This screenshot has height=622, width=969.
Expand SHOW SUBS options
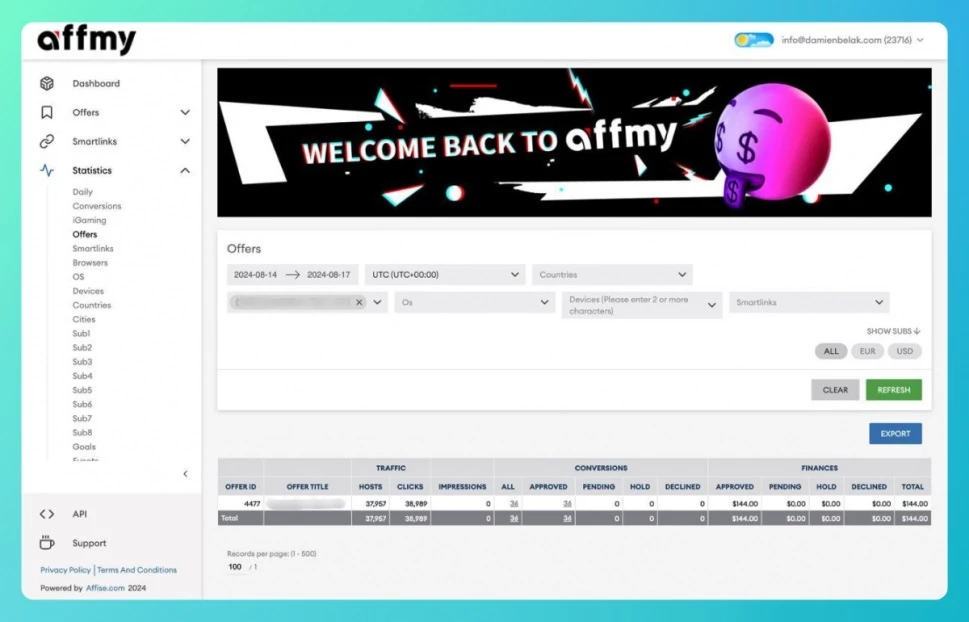pos(893,331)
